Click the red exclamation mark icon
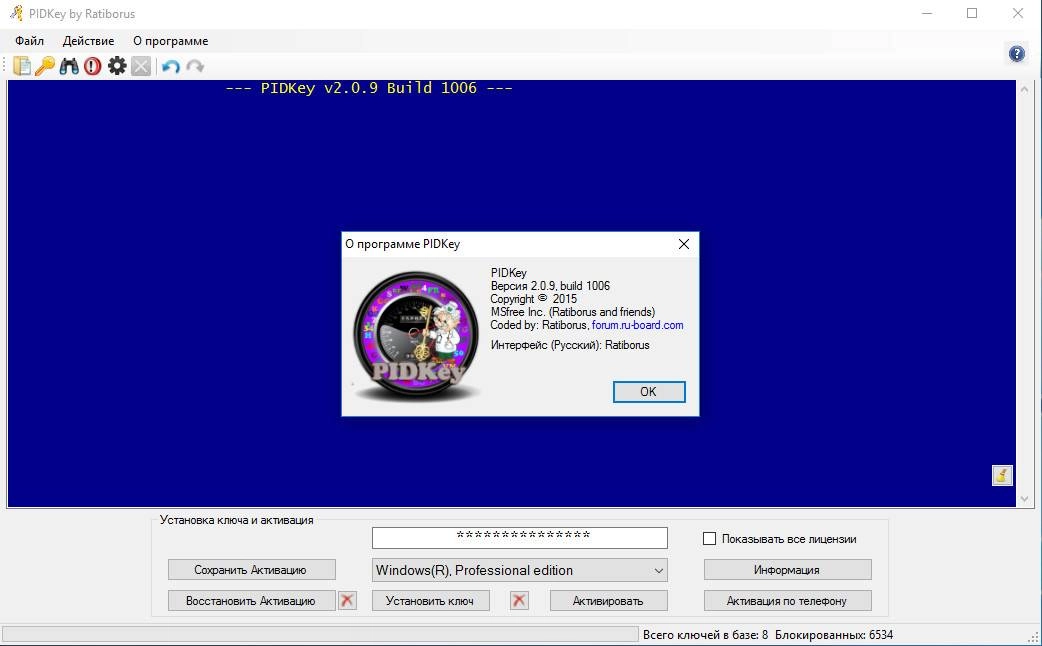 tap(93, 66)
